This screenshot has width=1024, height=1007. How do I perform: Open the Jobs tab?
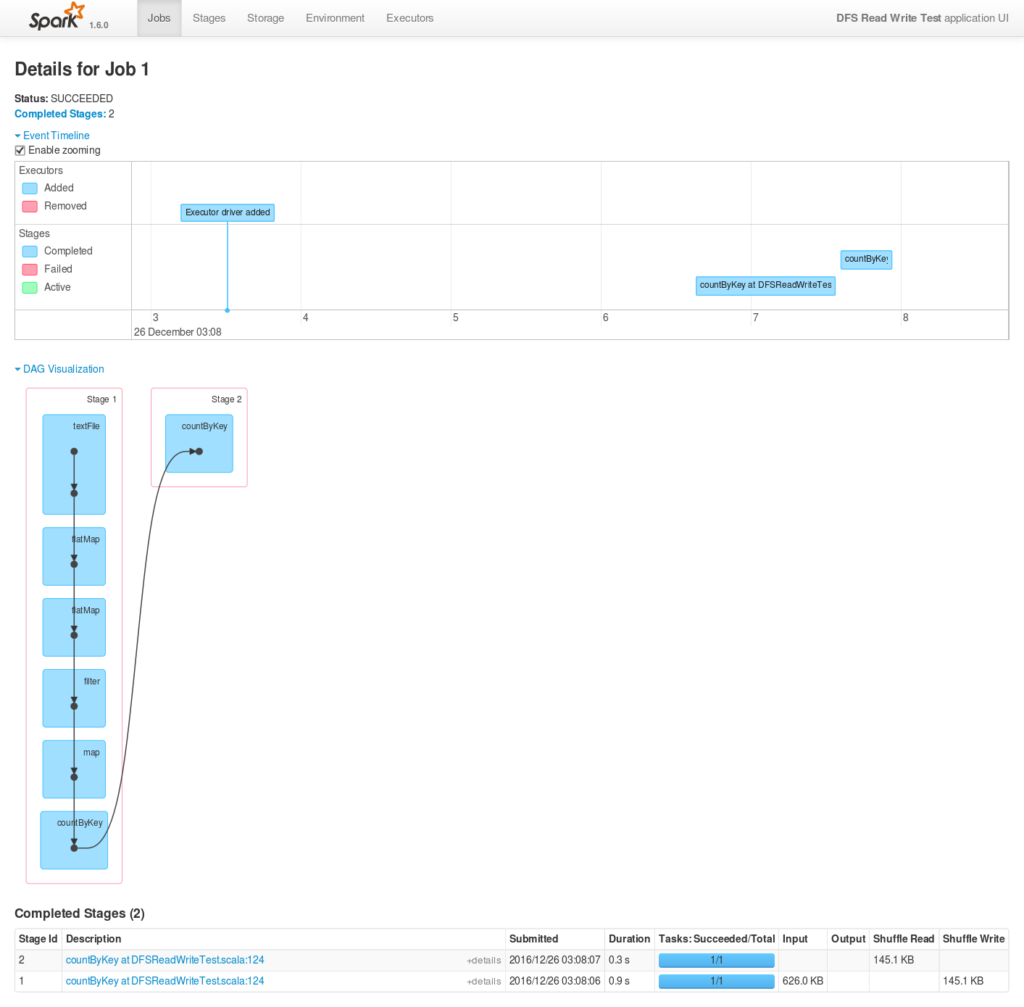[159, 18]
